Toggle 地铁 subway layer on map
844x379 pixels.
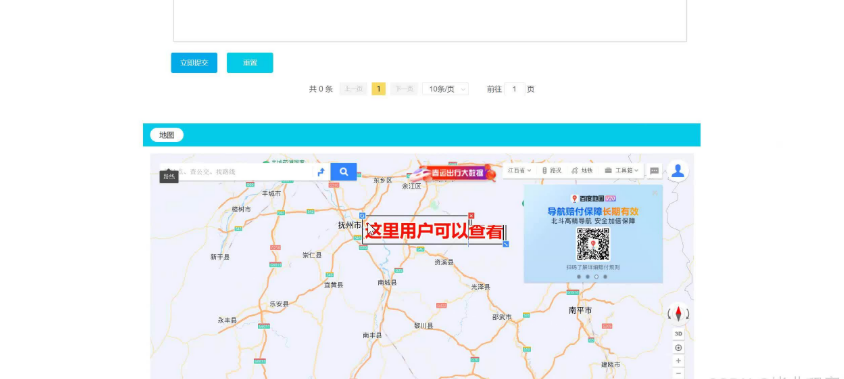(x=582, y=171)
